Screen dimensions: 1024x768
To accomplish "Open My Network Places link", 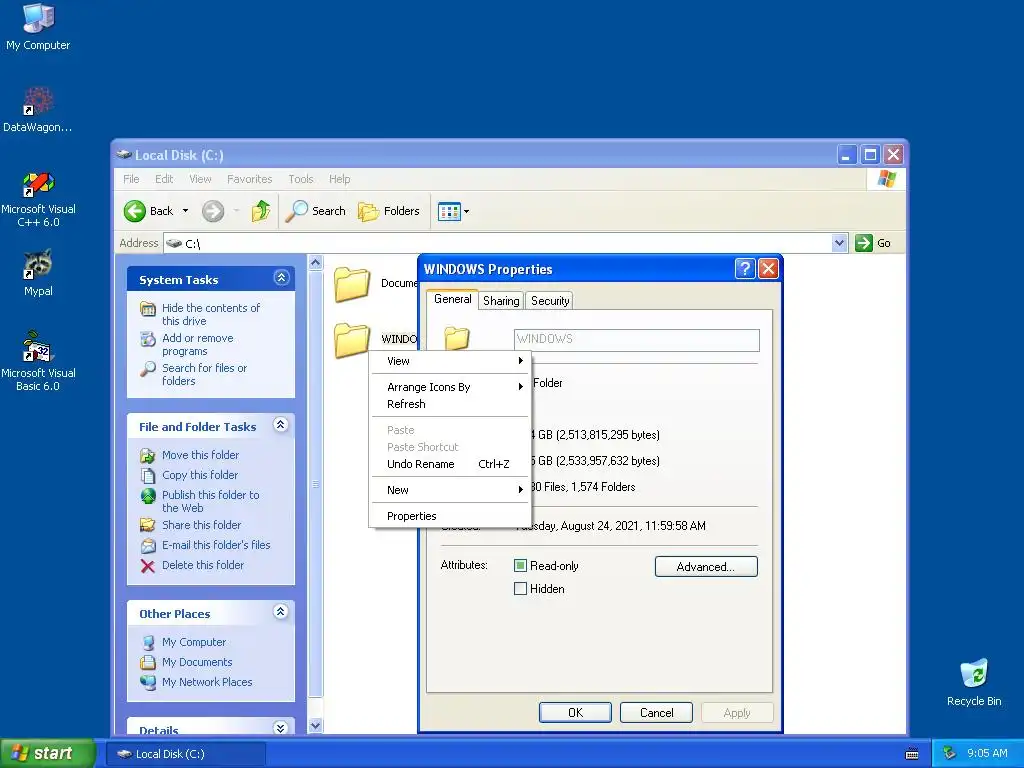I will 206,682.
